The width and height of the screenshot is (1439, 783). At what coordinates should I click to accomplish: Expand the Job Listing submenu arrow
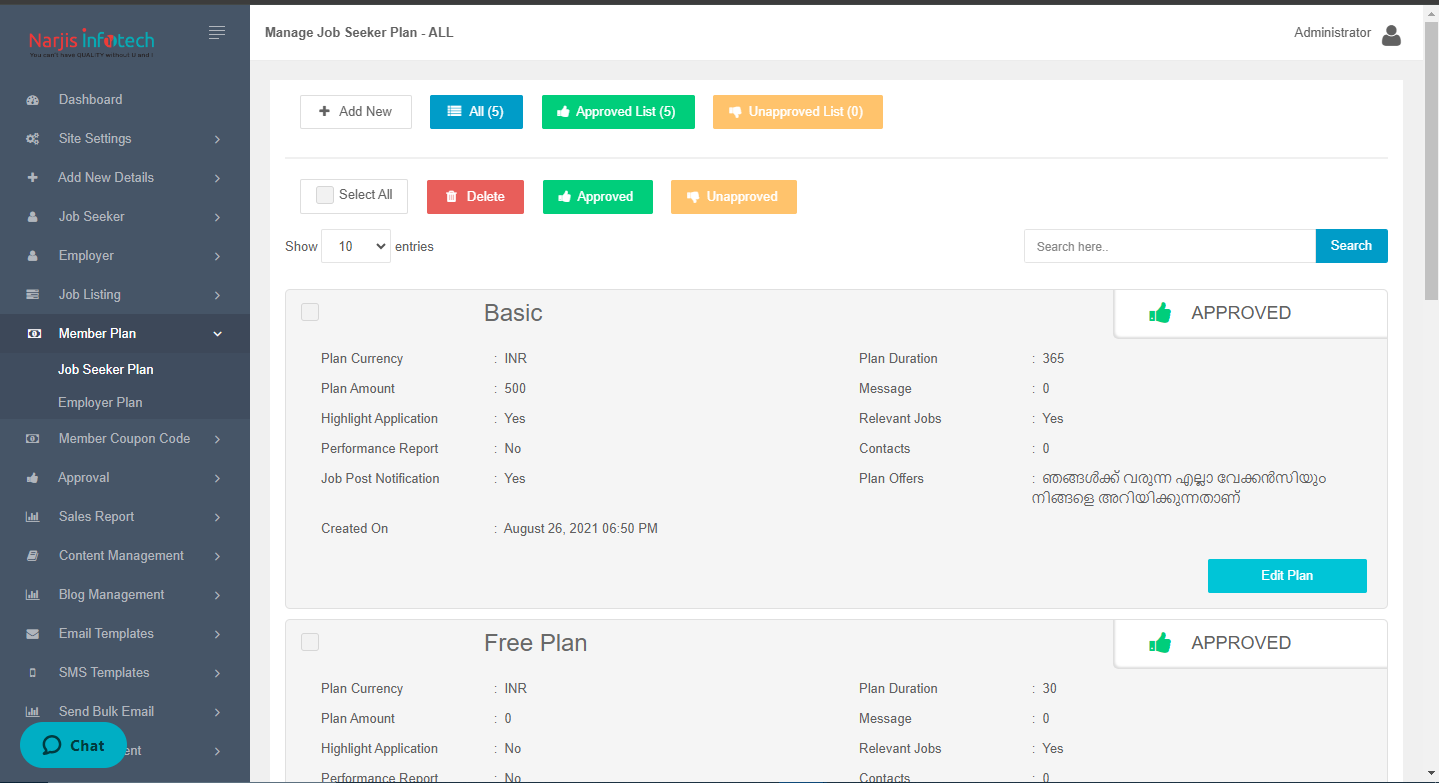pyautogui.click(x=217, y=295)
